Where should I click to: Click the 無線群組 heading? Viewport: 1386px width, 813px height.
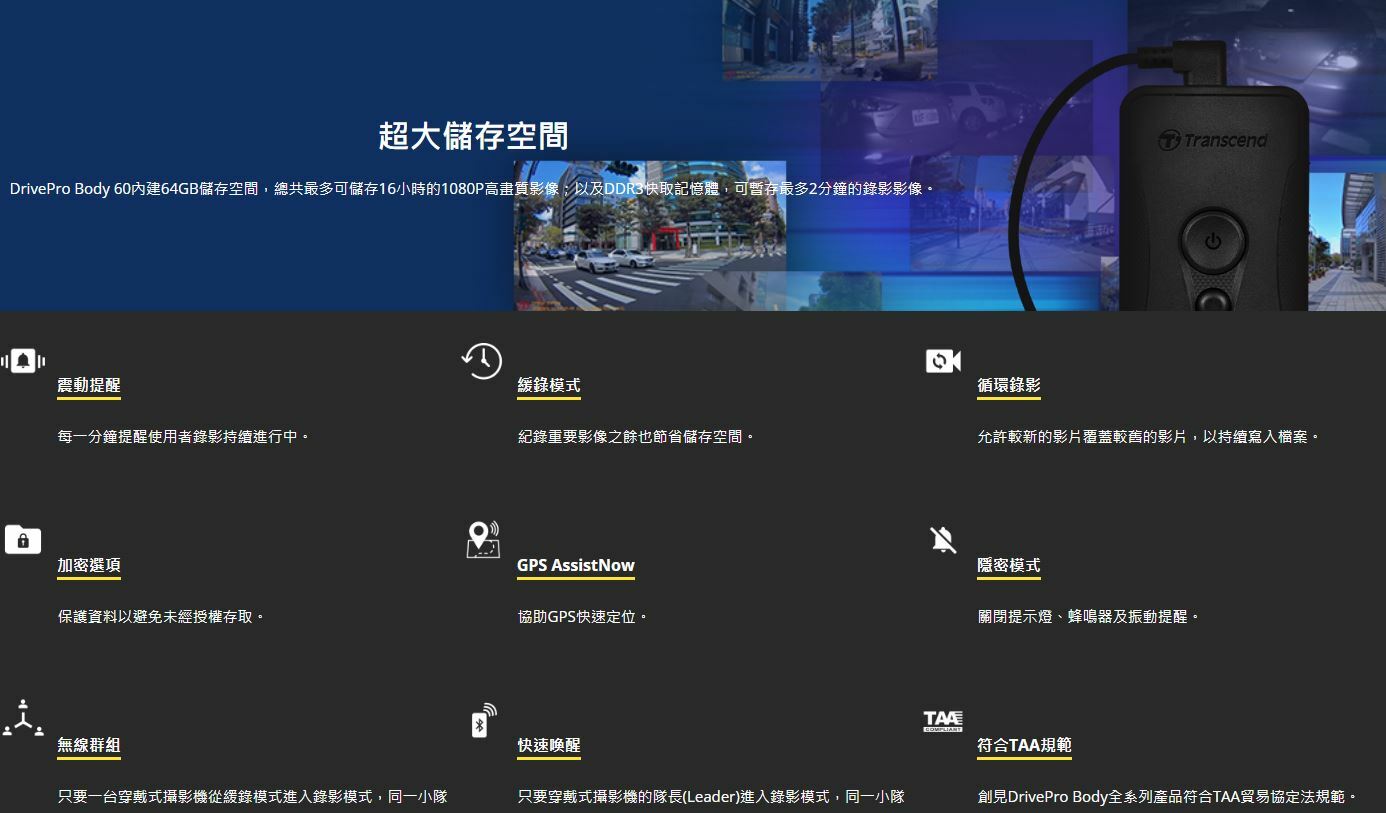coord(89,745)
